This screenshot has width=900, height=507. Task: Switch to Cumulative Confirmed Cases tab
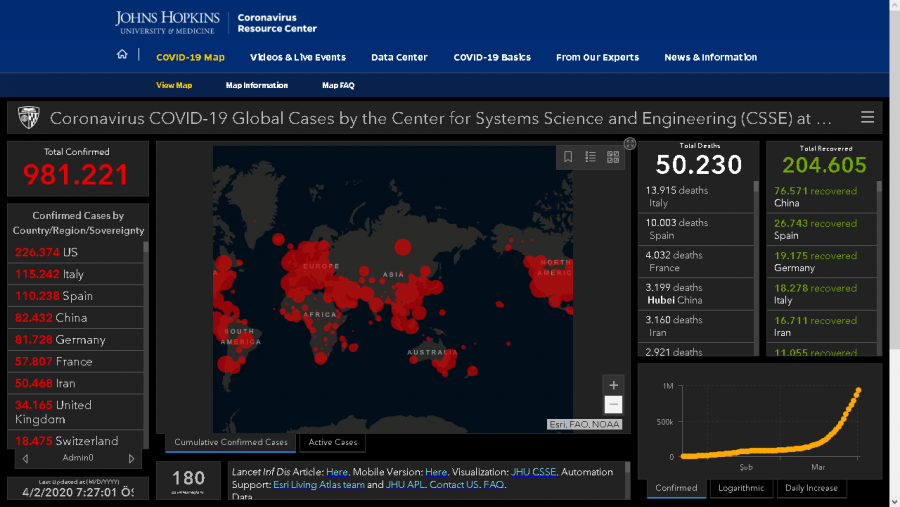coord(231,442)
